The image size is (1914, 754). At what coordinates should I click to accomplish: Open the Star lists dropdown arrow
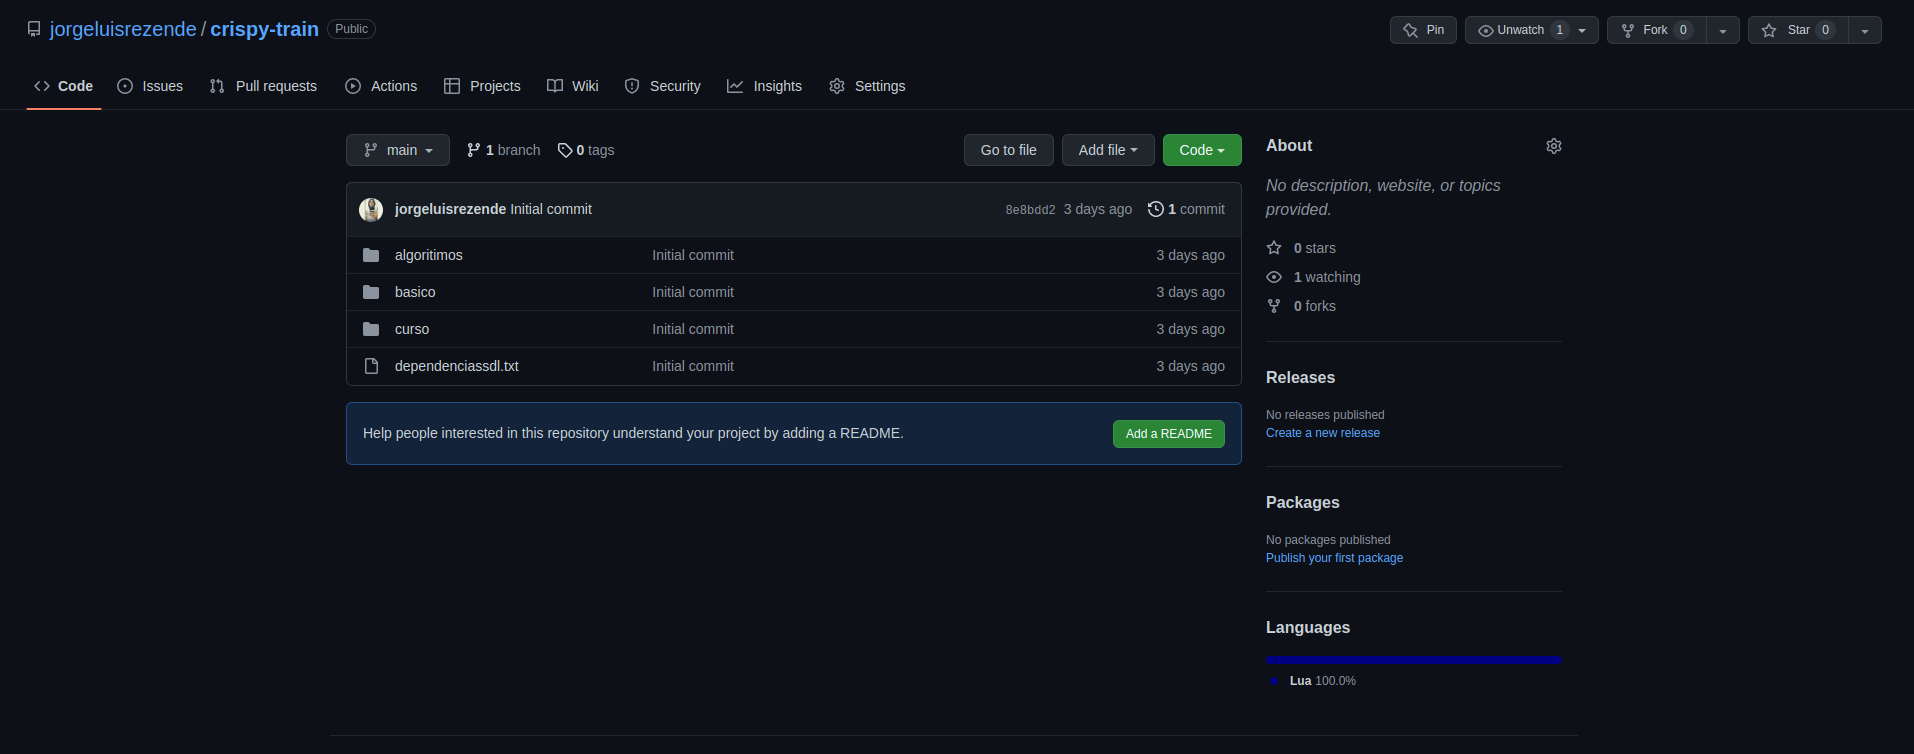[x=1865, y=30]
